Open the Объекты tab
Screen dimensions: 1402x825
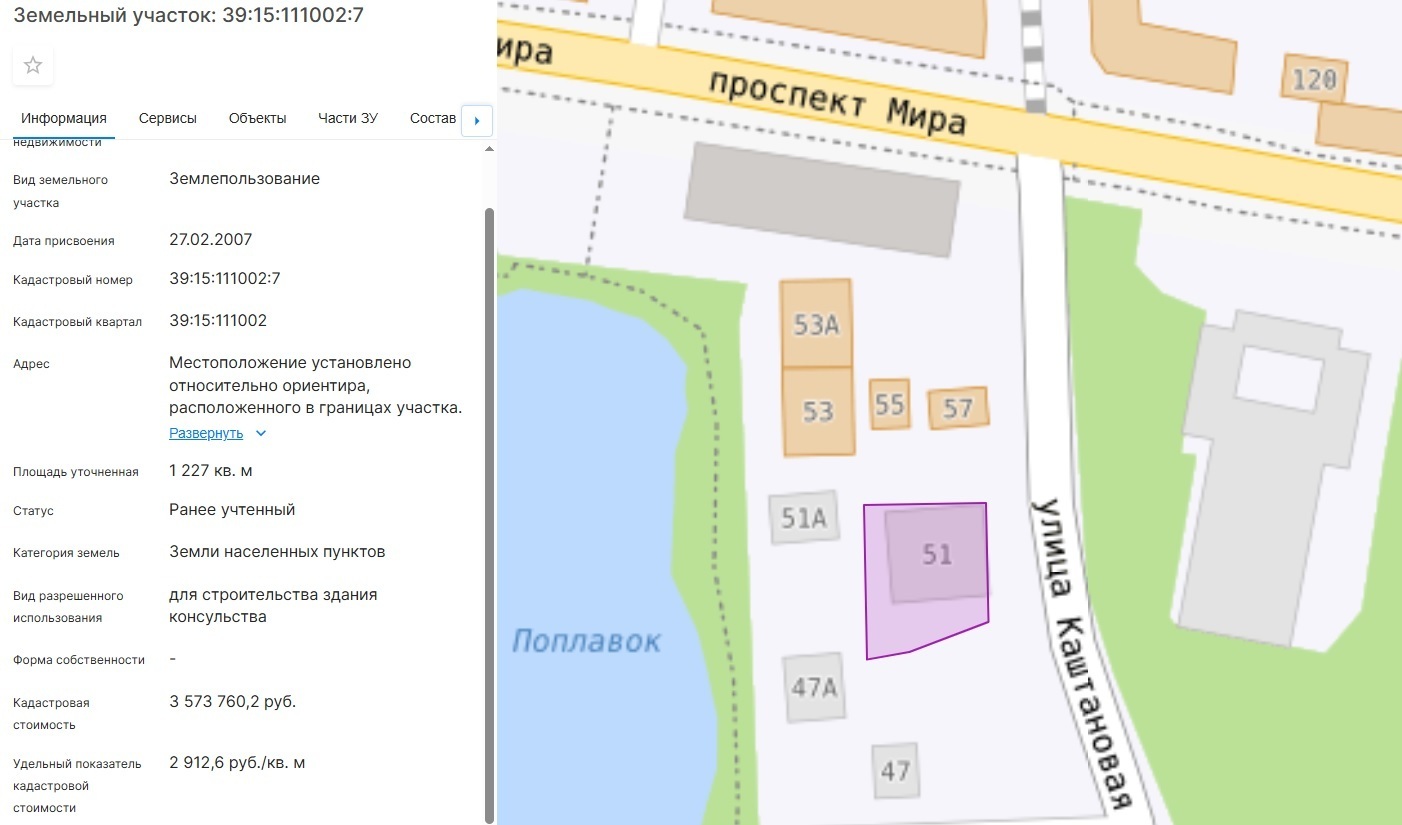point(257,118)
